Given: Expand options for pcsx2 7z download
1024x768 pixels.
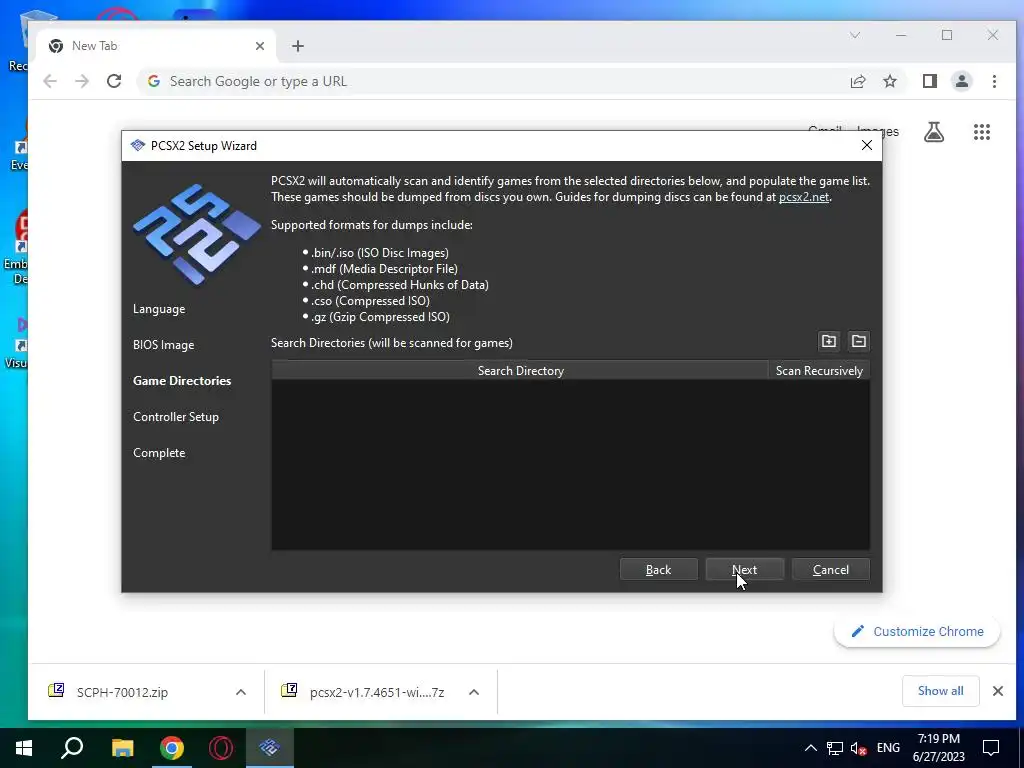Looking at the screenshot, I should 474,692.
